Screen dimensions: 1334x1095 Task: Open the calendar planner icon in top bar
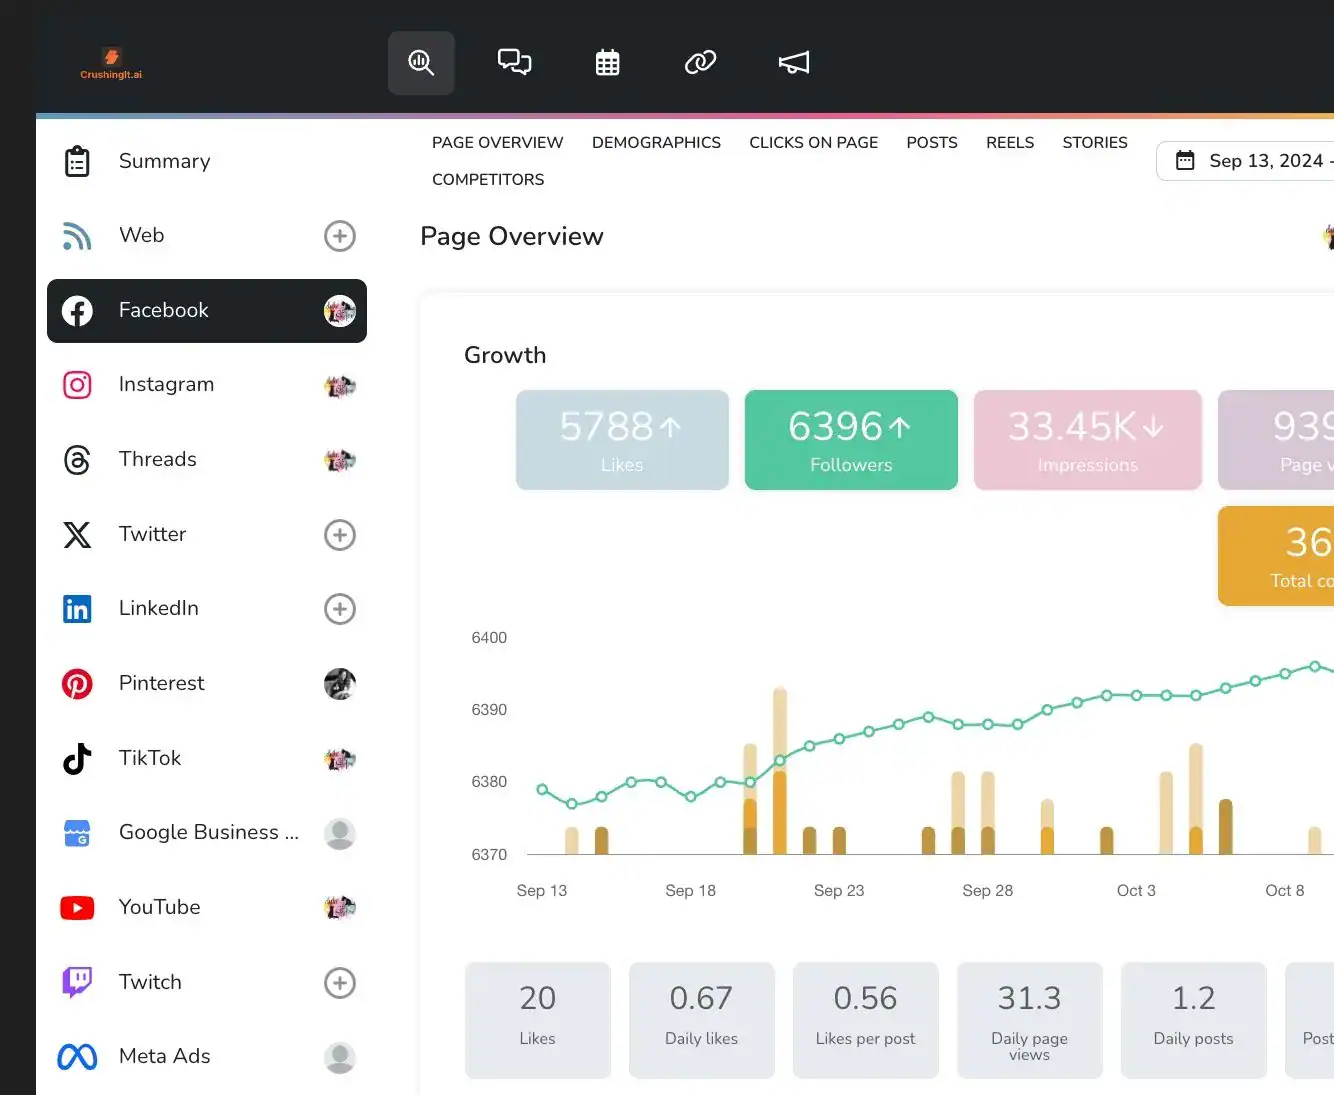[x=607, y=63]
